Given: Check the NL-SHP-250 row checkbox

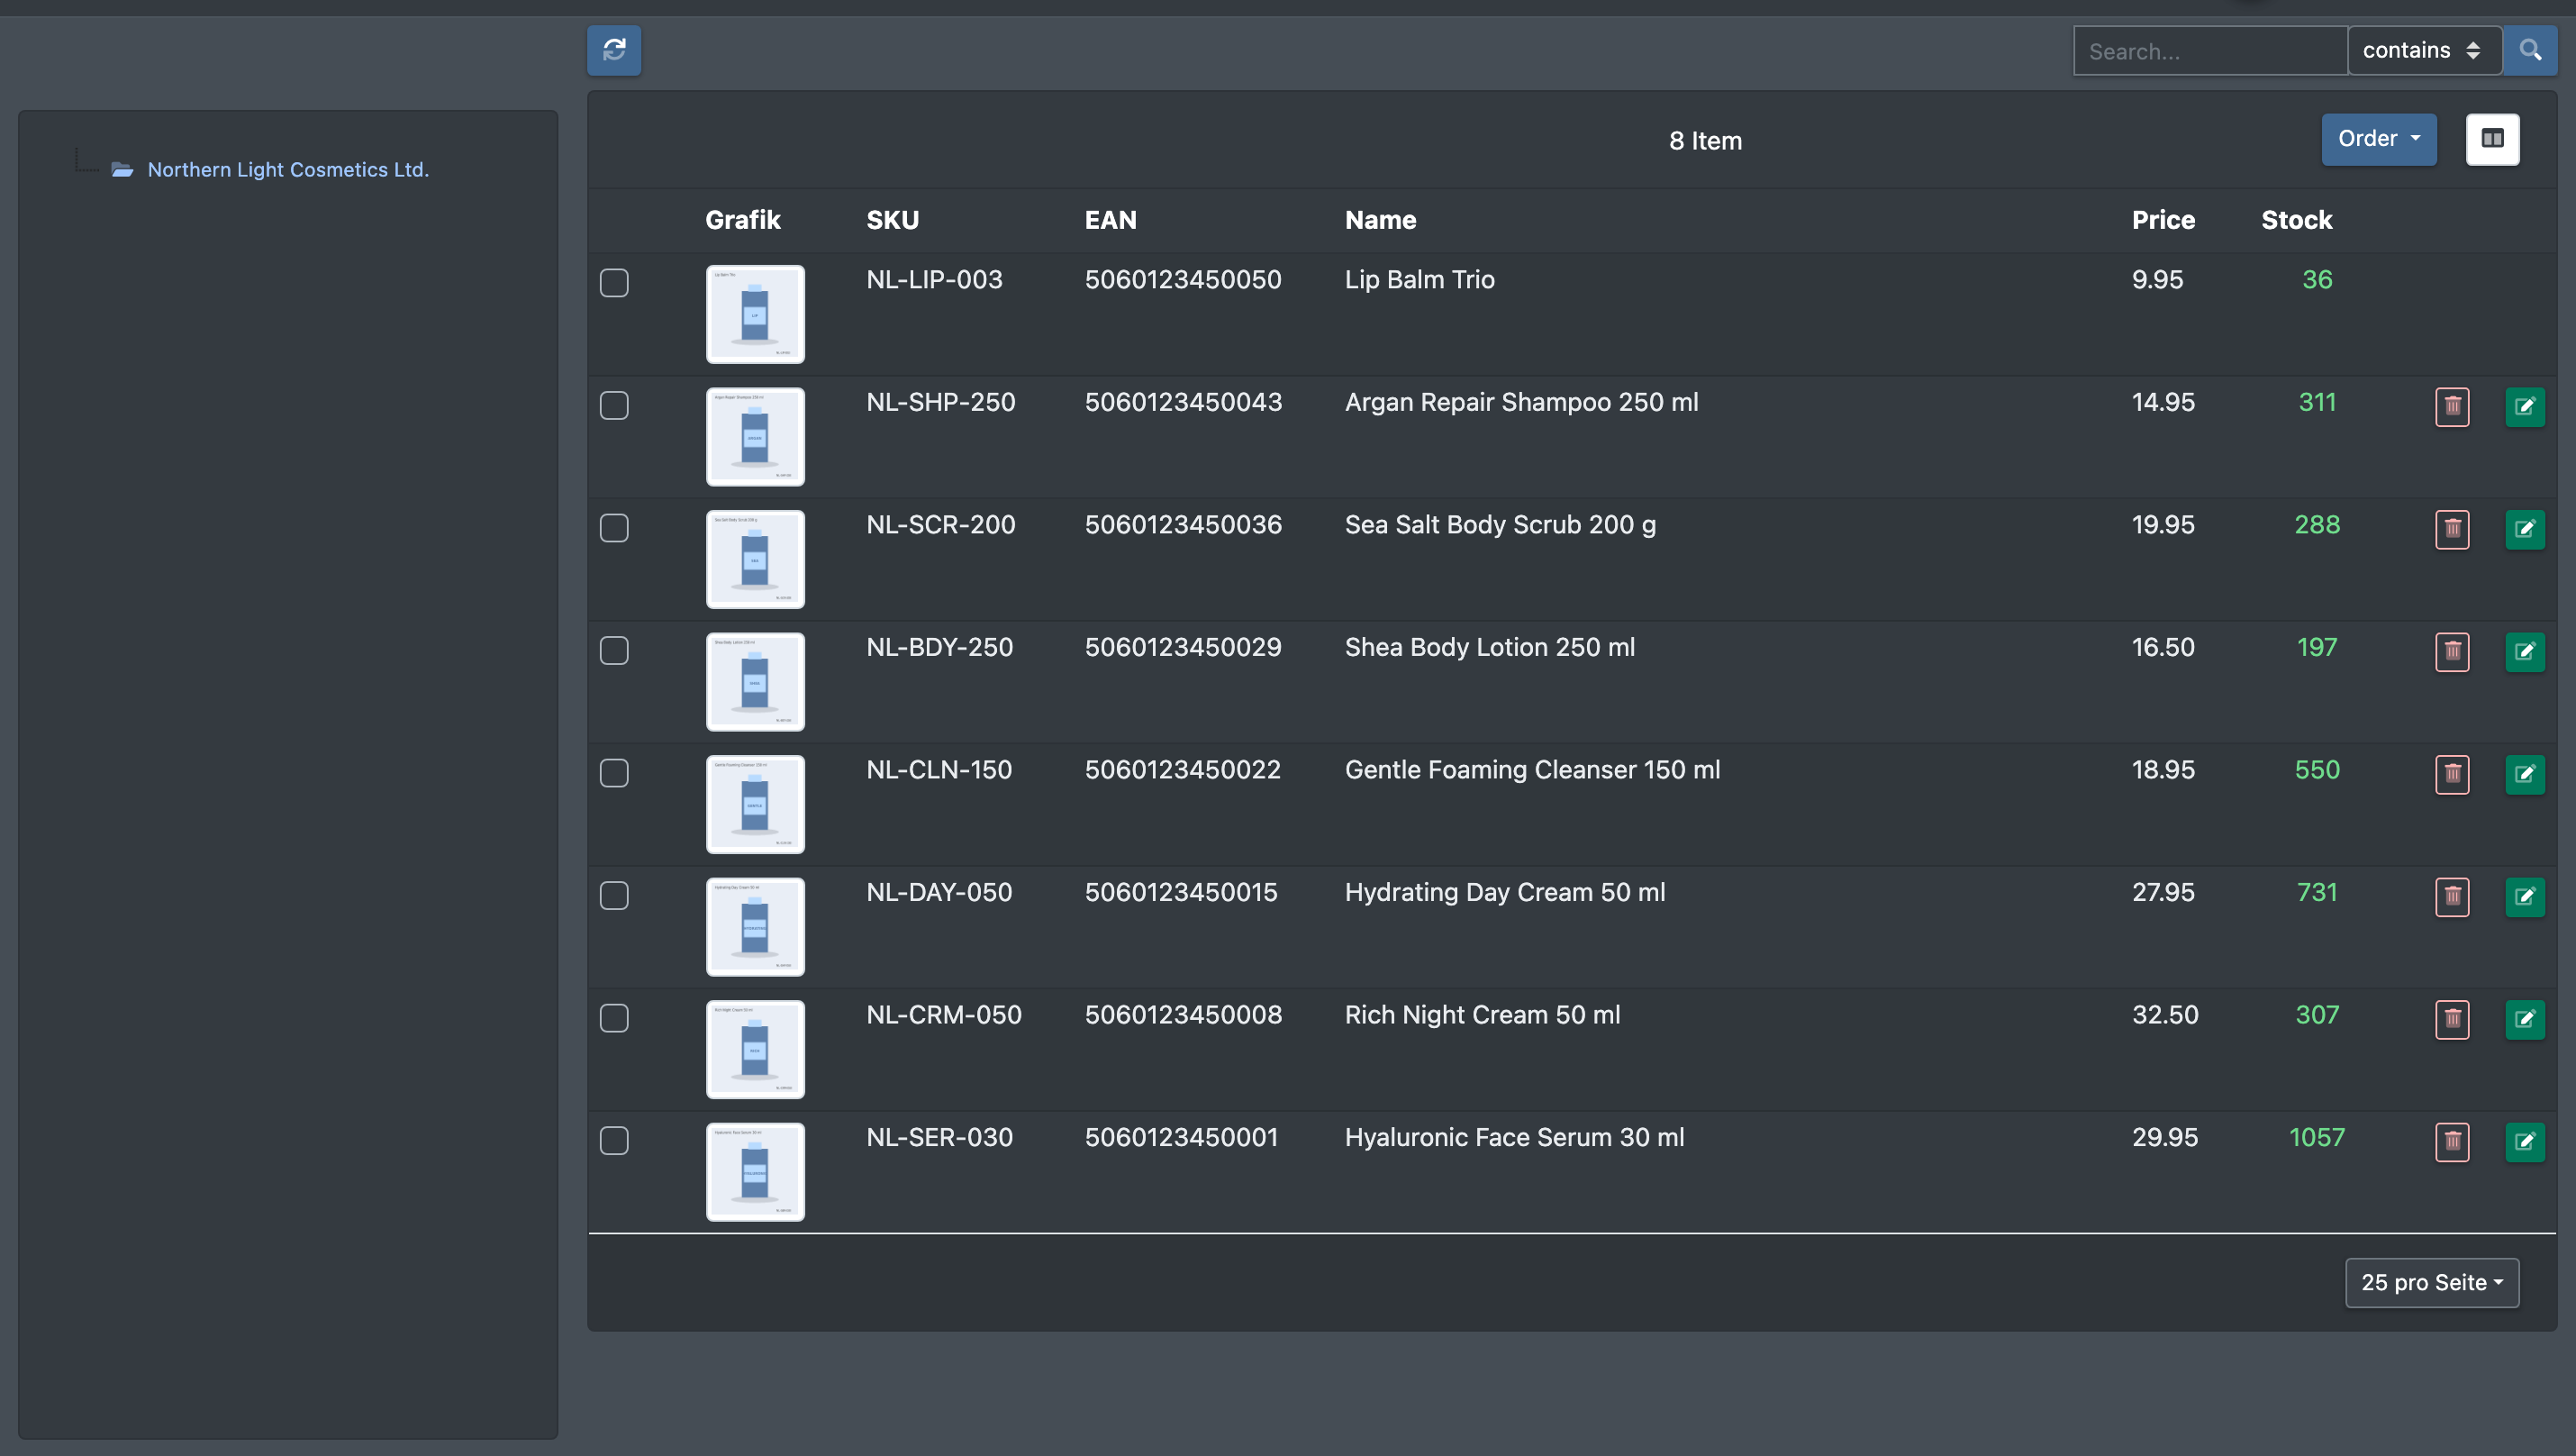Looking at the screenshot, I should coord(614,405).
